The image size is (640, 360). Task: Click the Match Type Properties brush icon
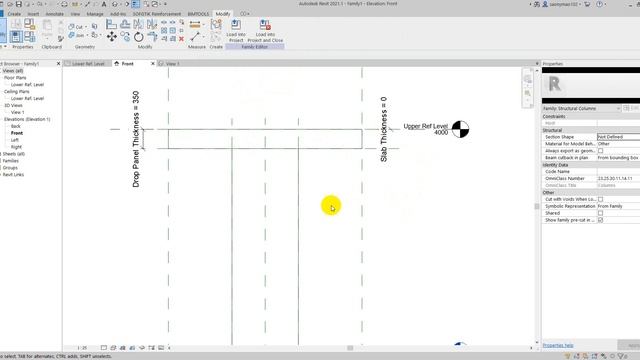coord(61,39)
